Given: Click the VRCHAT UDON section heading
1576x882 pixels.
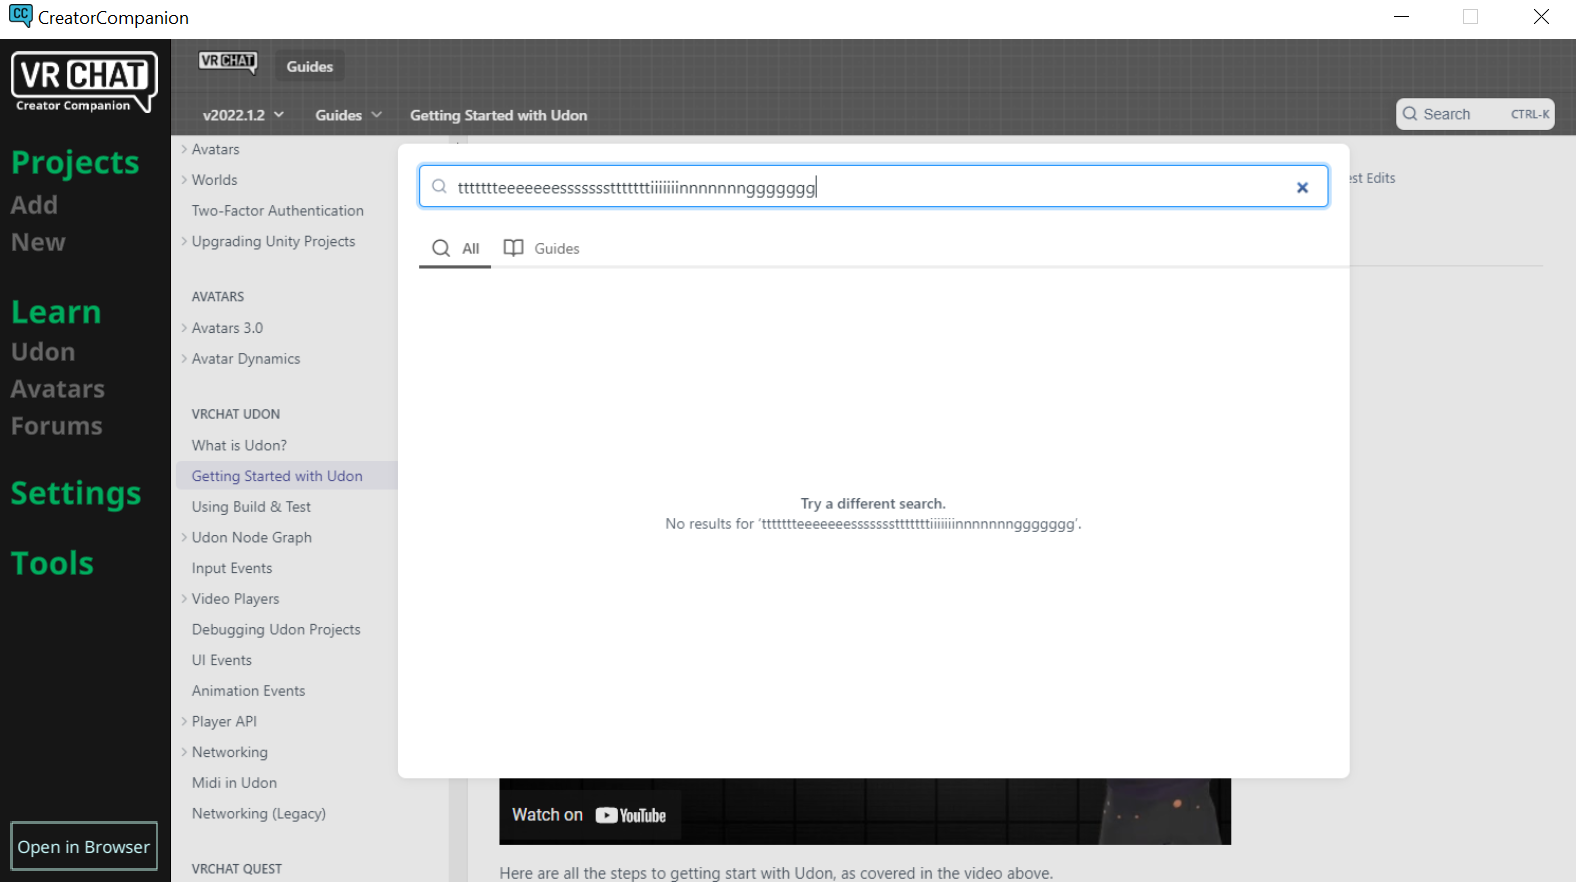Looking at the screenshot, I should click(x=236, y=414).
